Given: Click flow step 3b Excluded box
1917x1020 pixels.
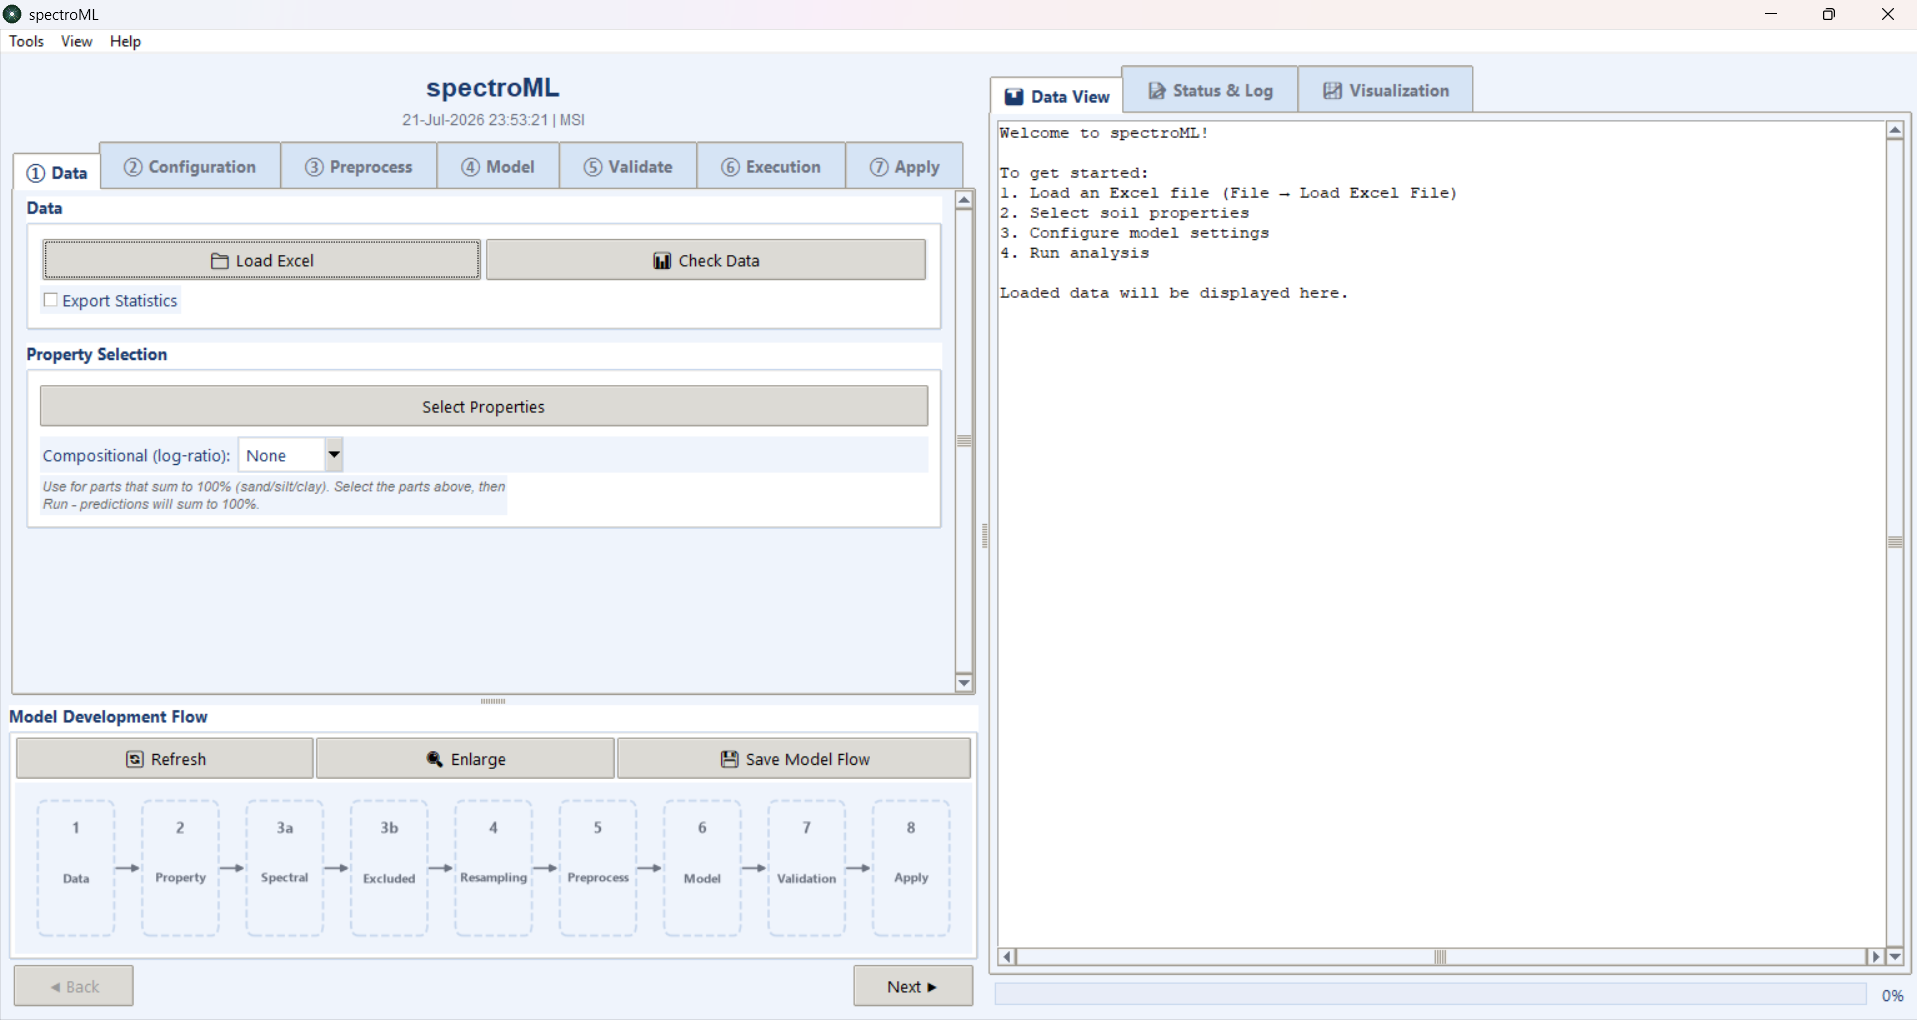Looking at the screenshot, I should [x=389, y=868].
